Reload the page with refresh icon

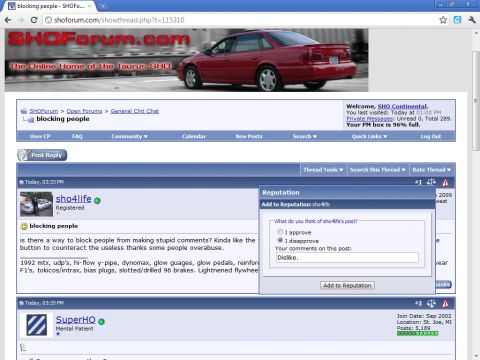click(34, 20)
